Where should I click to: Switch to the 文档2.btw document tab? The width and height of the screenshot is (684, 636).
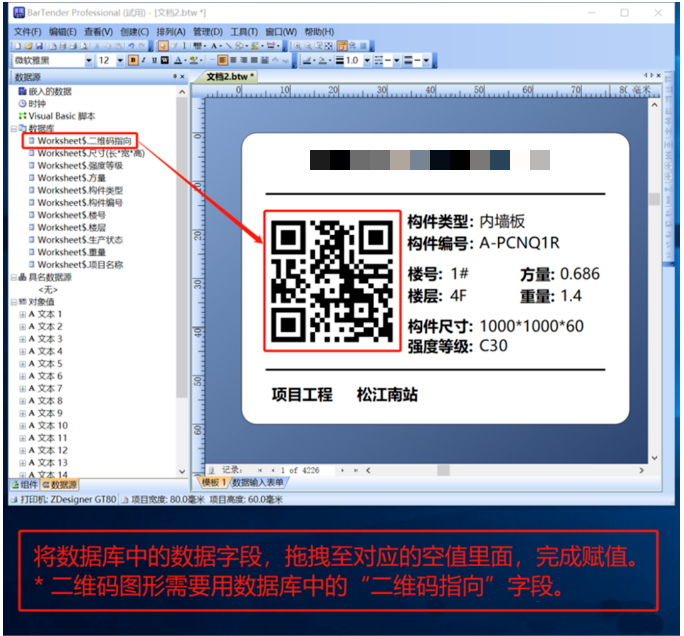click(x=229, y=77)
